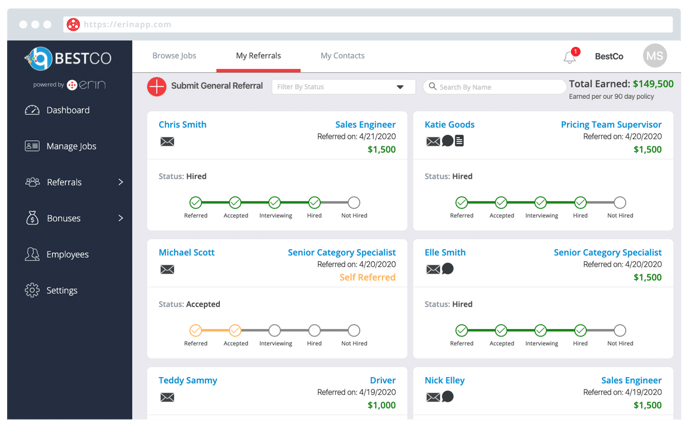Image resolution: width=688 pixels, height=428 pixels.
Task: Open the Dashboard gauge icon
Action: [32, 110]
